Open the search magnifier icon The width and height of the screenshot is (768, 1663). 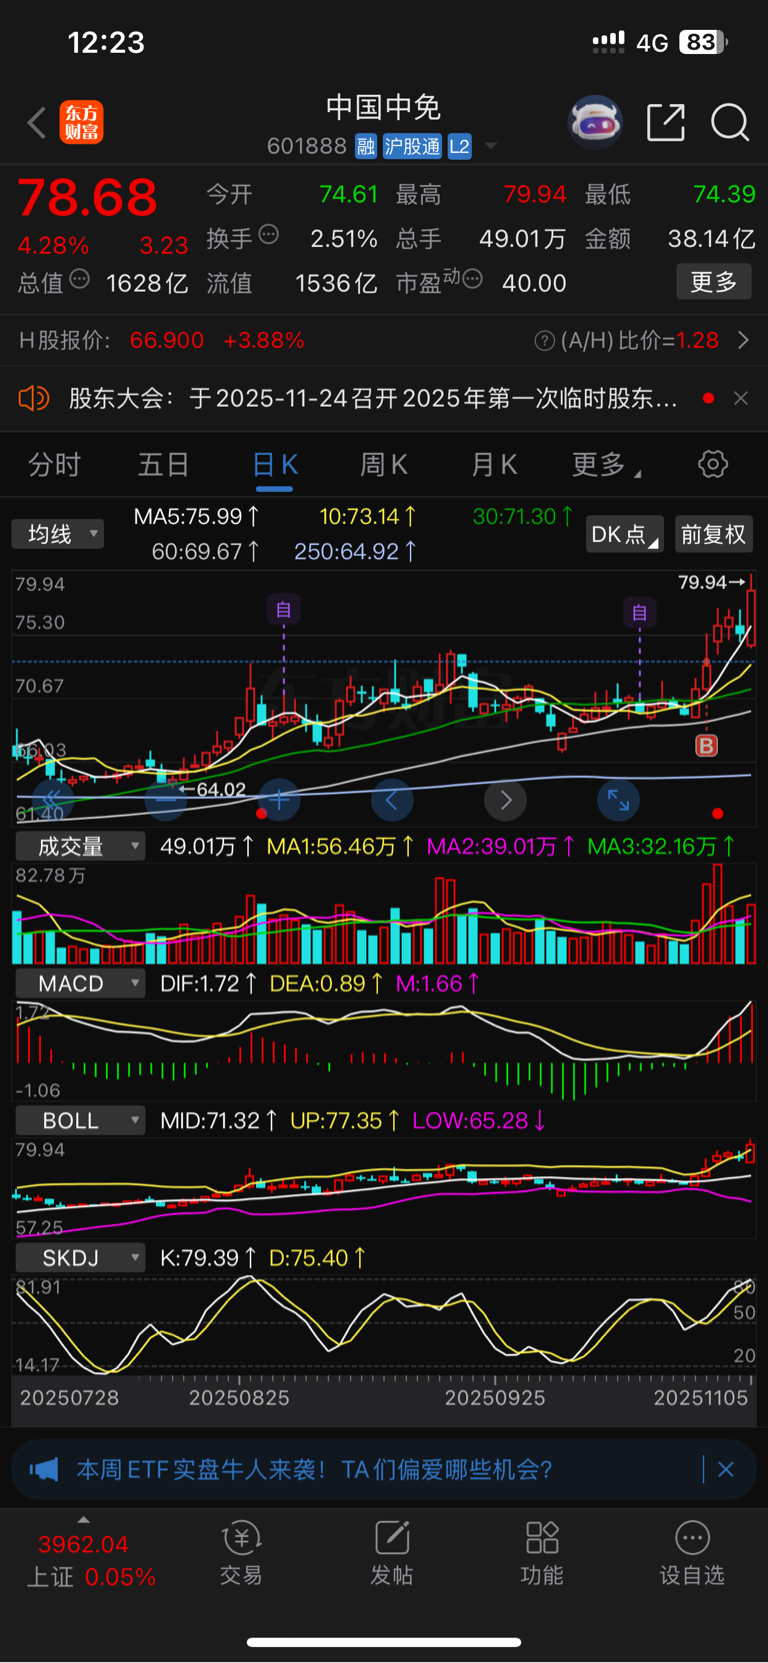tap(730, 123)
